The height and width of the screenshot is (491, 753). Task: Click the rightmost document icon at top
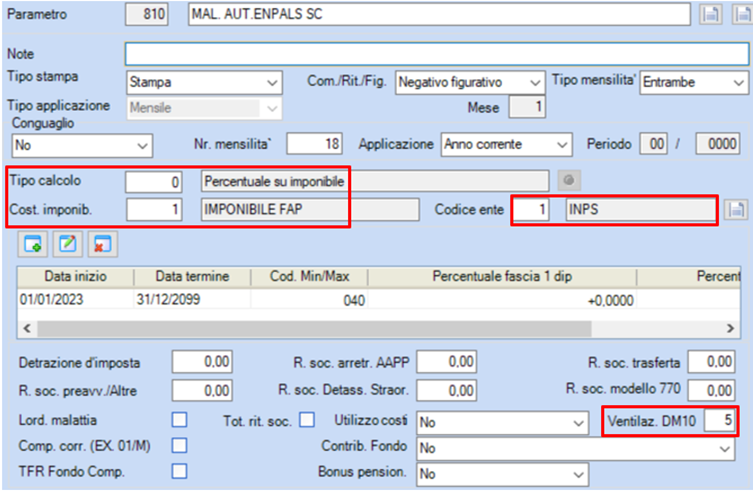[x=743, y=14]
